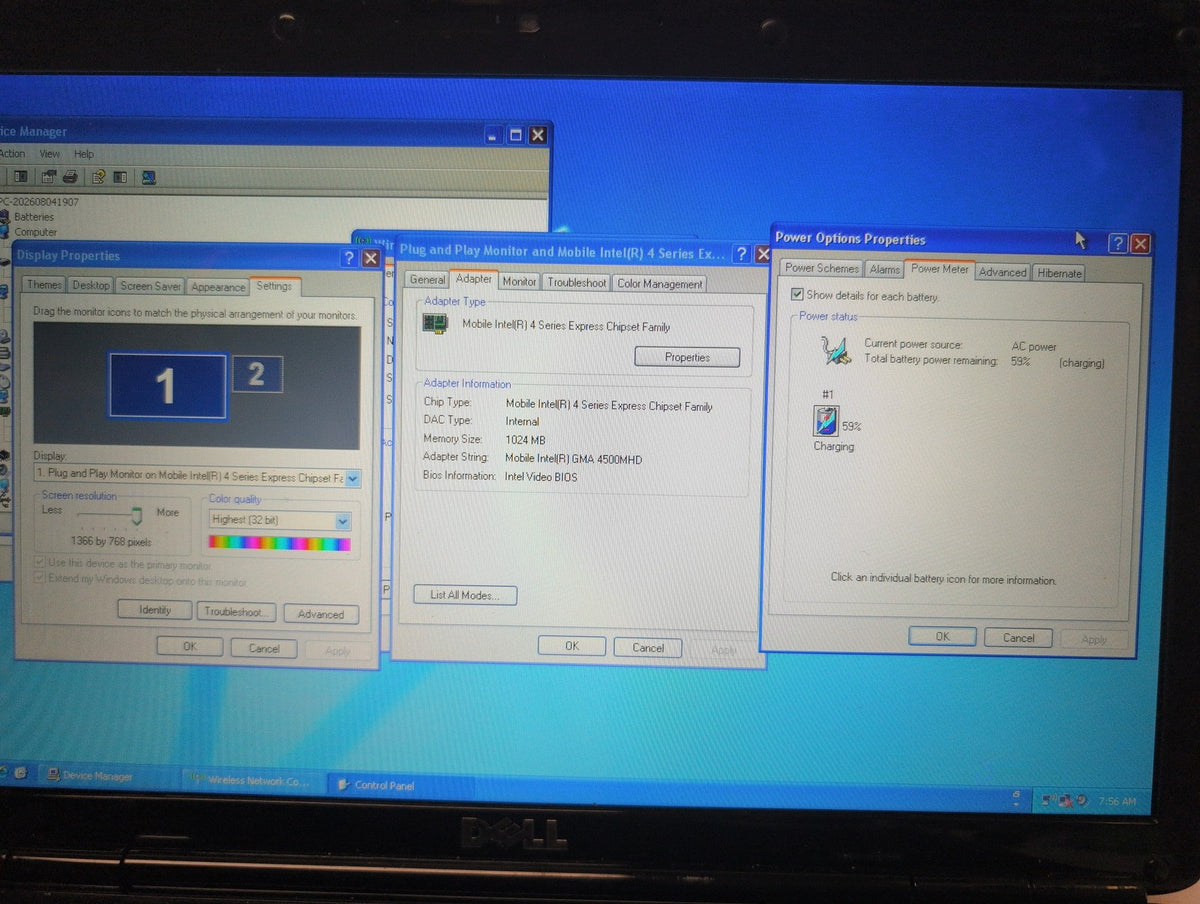
Task: Switch to the Themes tab in Display Properties
Action: [x=44, y=285]
